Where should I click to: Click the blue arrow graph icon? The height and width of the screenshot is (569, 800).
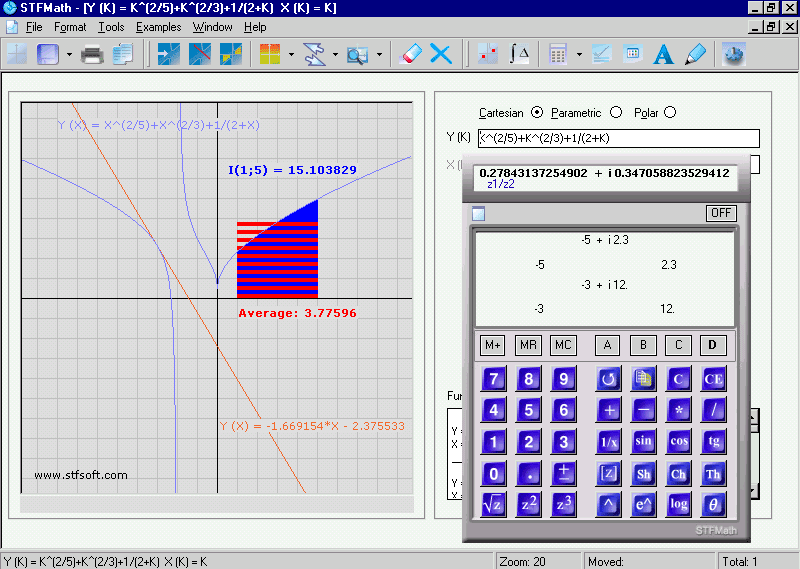click(169, 54)
